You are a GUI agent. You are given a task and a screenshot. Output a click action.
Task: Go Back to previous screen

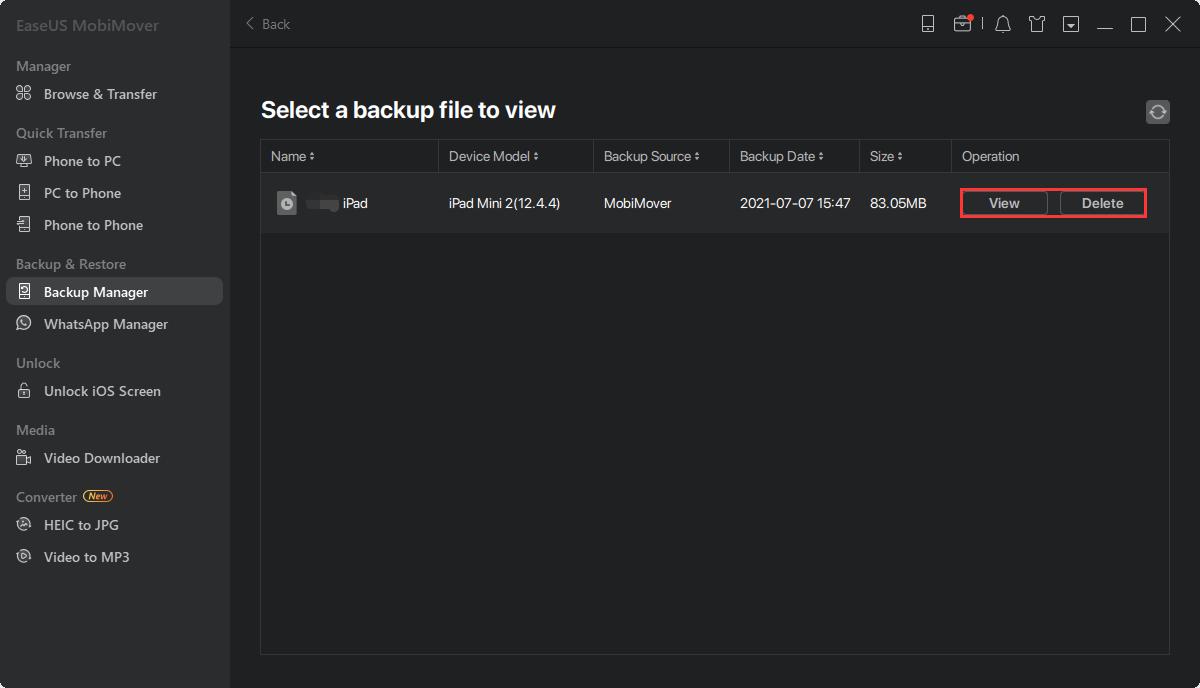tap(268, 24)
